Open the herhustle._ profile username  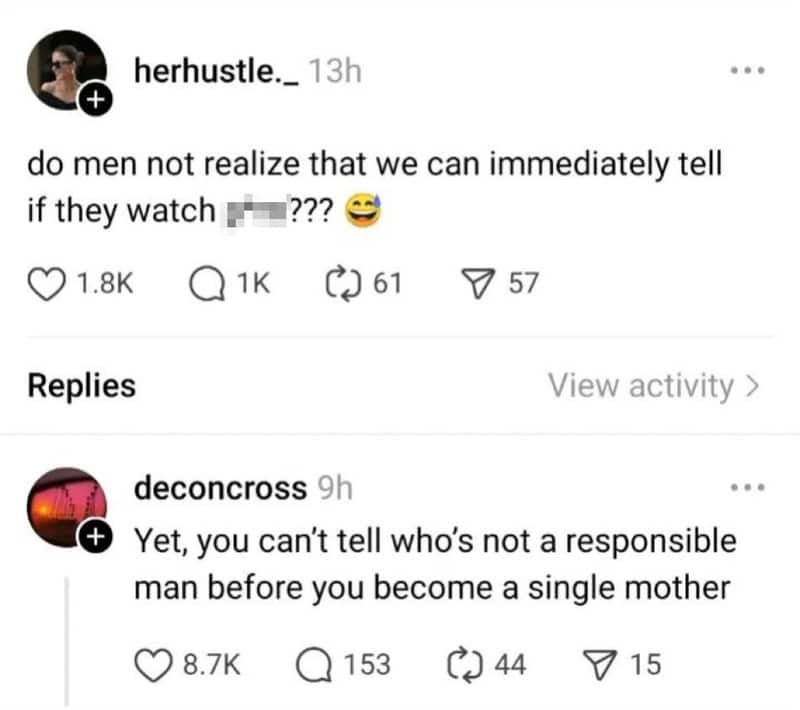[x=216, y=71]
